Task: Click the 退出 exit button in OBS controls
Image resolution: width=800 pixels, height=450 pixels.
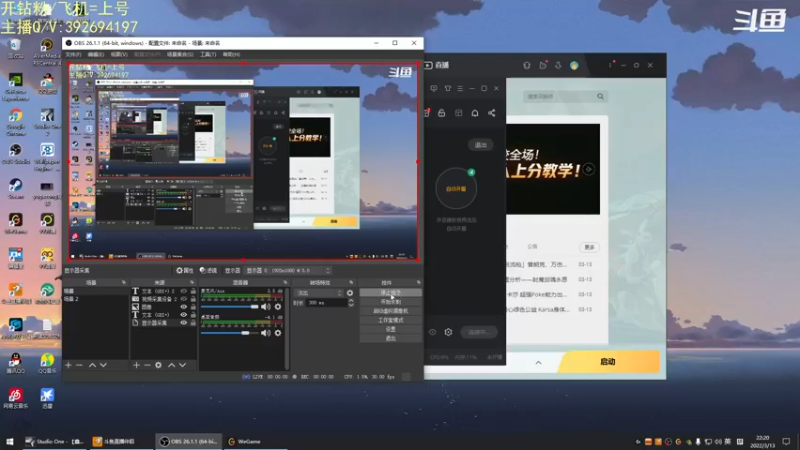Action: [x=390, y=338]
